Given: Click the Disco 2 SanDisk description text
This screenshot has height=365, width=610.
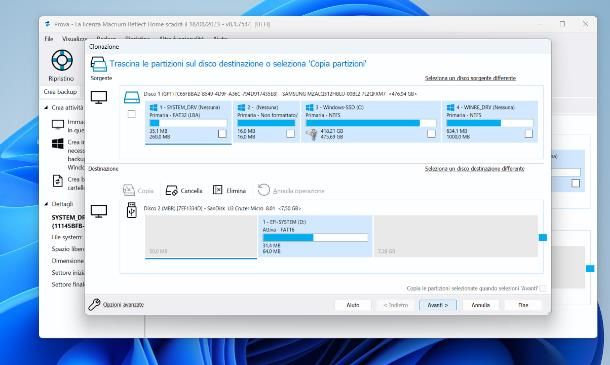Looking at the screenshot, I should point(222,209).
